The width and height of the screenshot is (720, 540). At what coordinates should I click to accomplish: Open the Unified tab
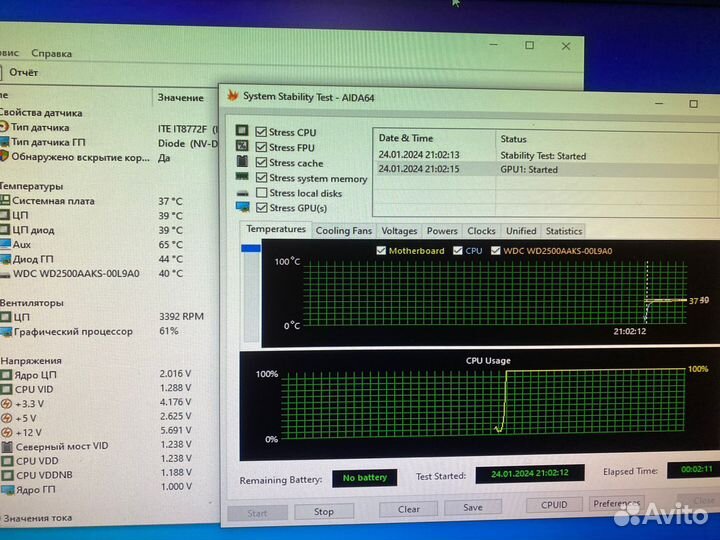pyautogui.click(x=521, y=231)
